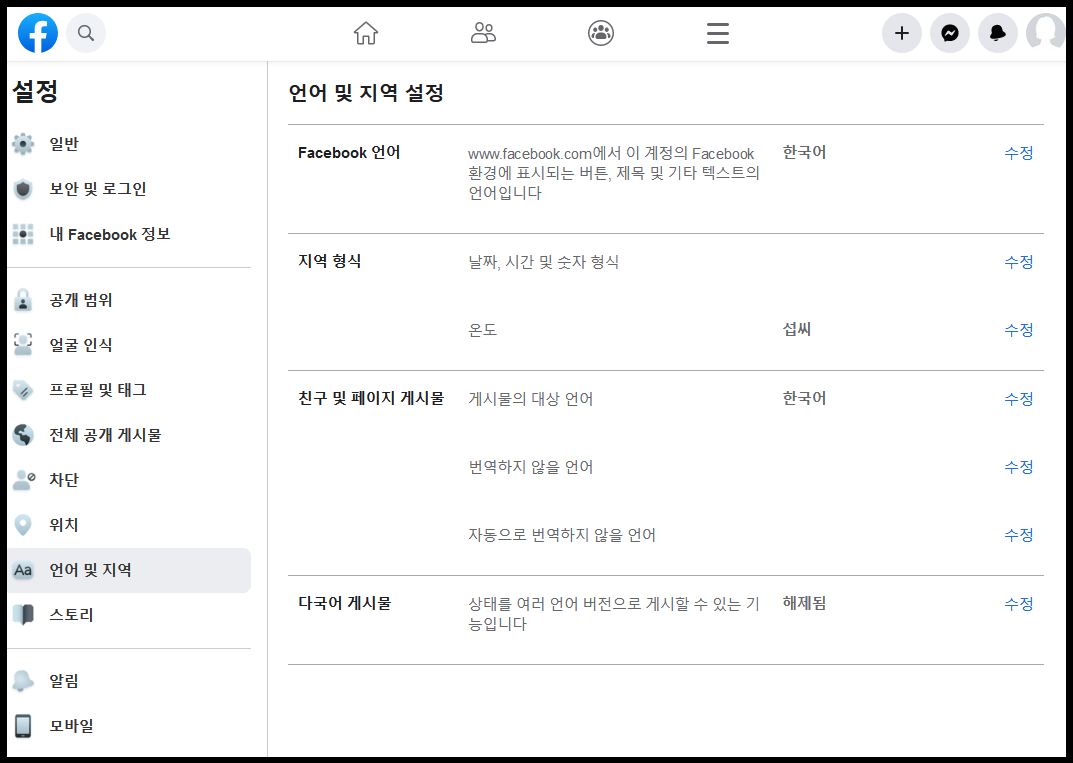The height and width of the screenshot is (763, 1073).
Task: Click face icon next to 얼굴 인식
Action: (23, 345)
